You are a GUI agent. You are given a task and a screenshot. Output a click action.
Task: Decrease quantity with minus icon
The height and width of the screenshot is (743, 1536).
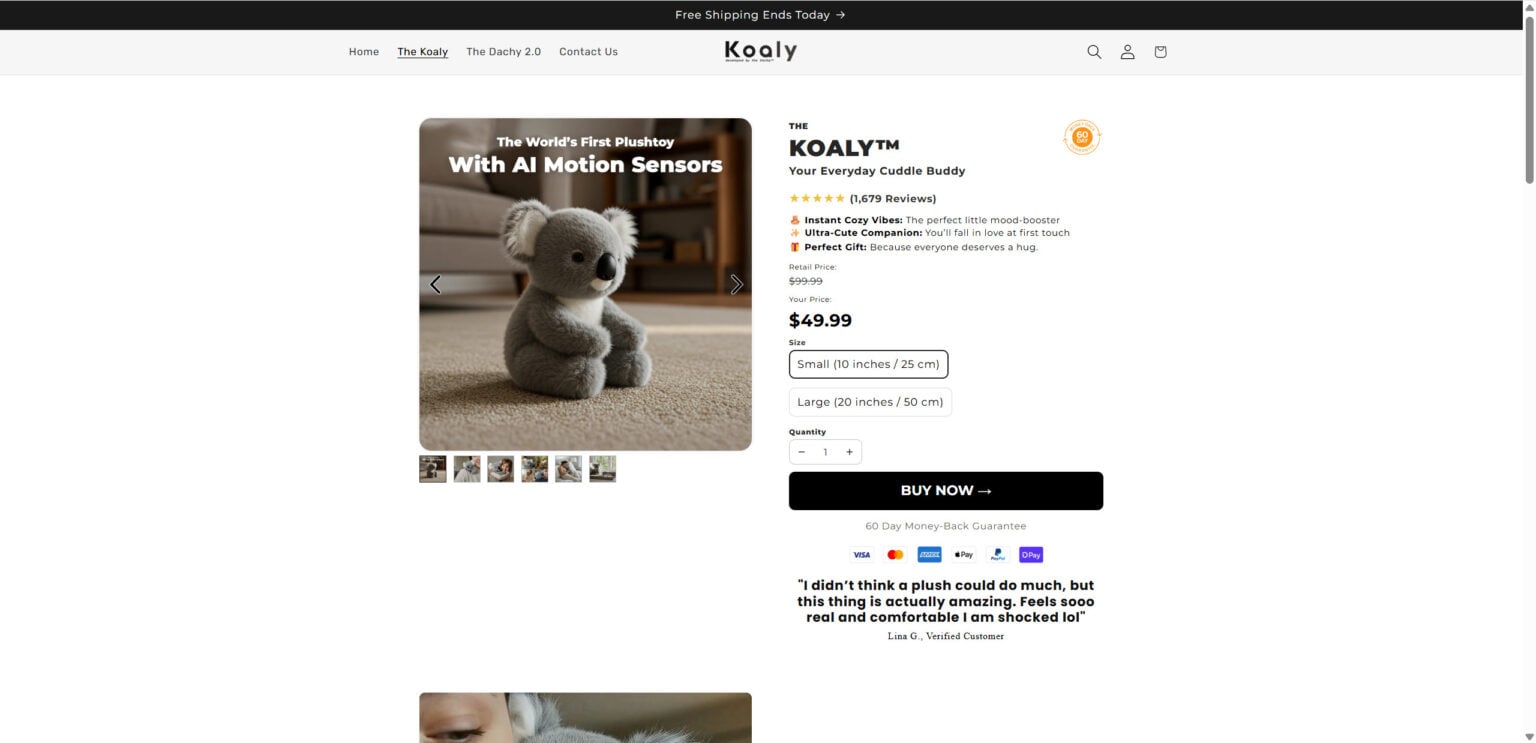[x=801, y=452]
